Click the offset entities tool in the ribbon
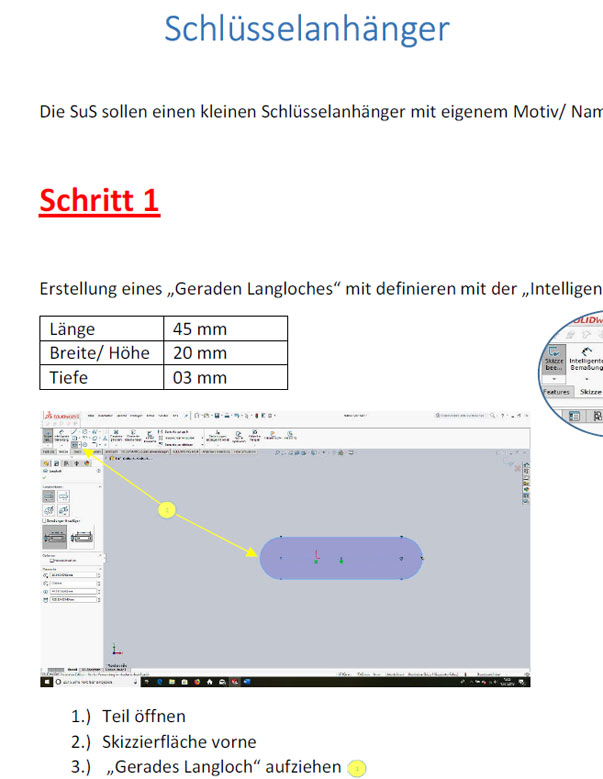This screenshot has width=603, height=779. [150, 437]
